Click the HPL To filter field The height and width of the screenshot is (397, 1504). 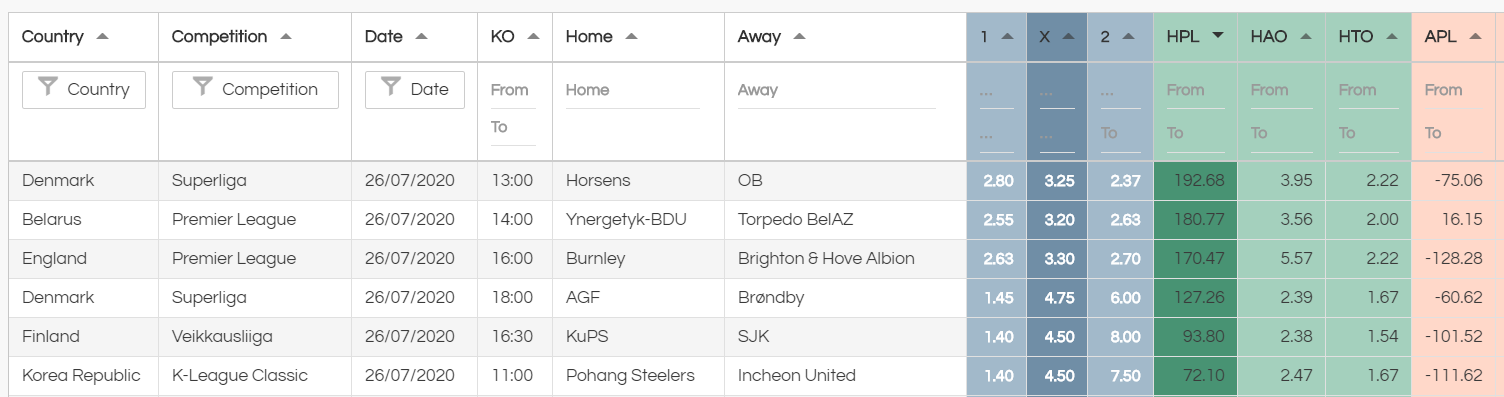click(x=1195, y=133)
